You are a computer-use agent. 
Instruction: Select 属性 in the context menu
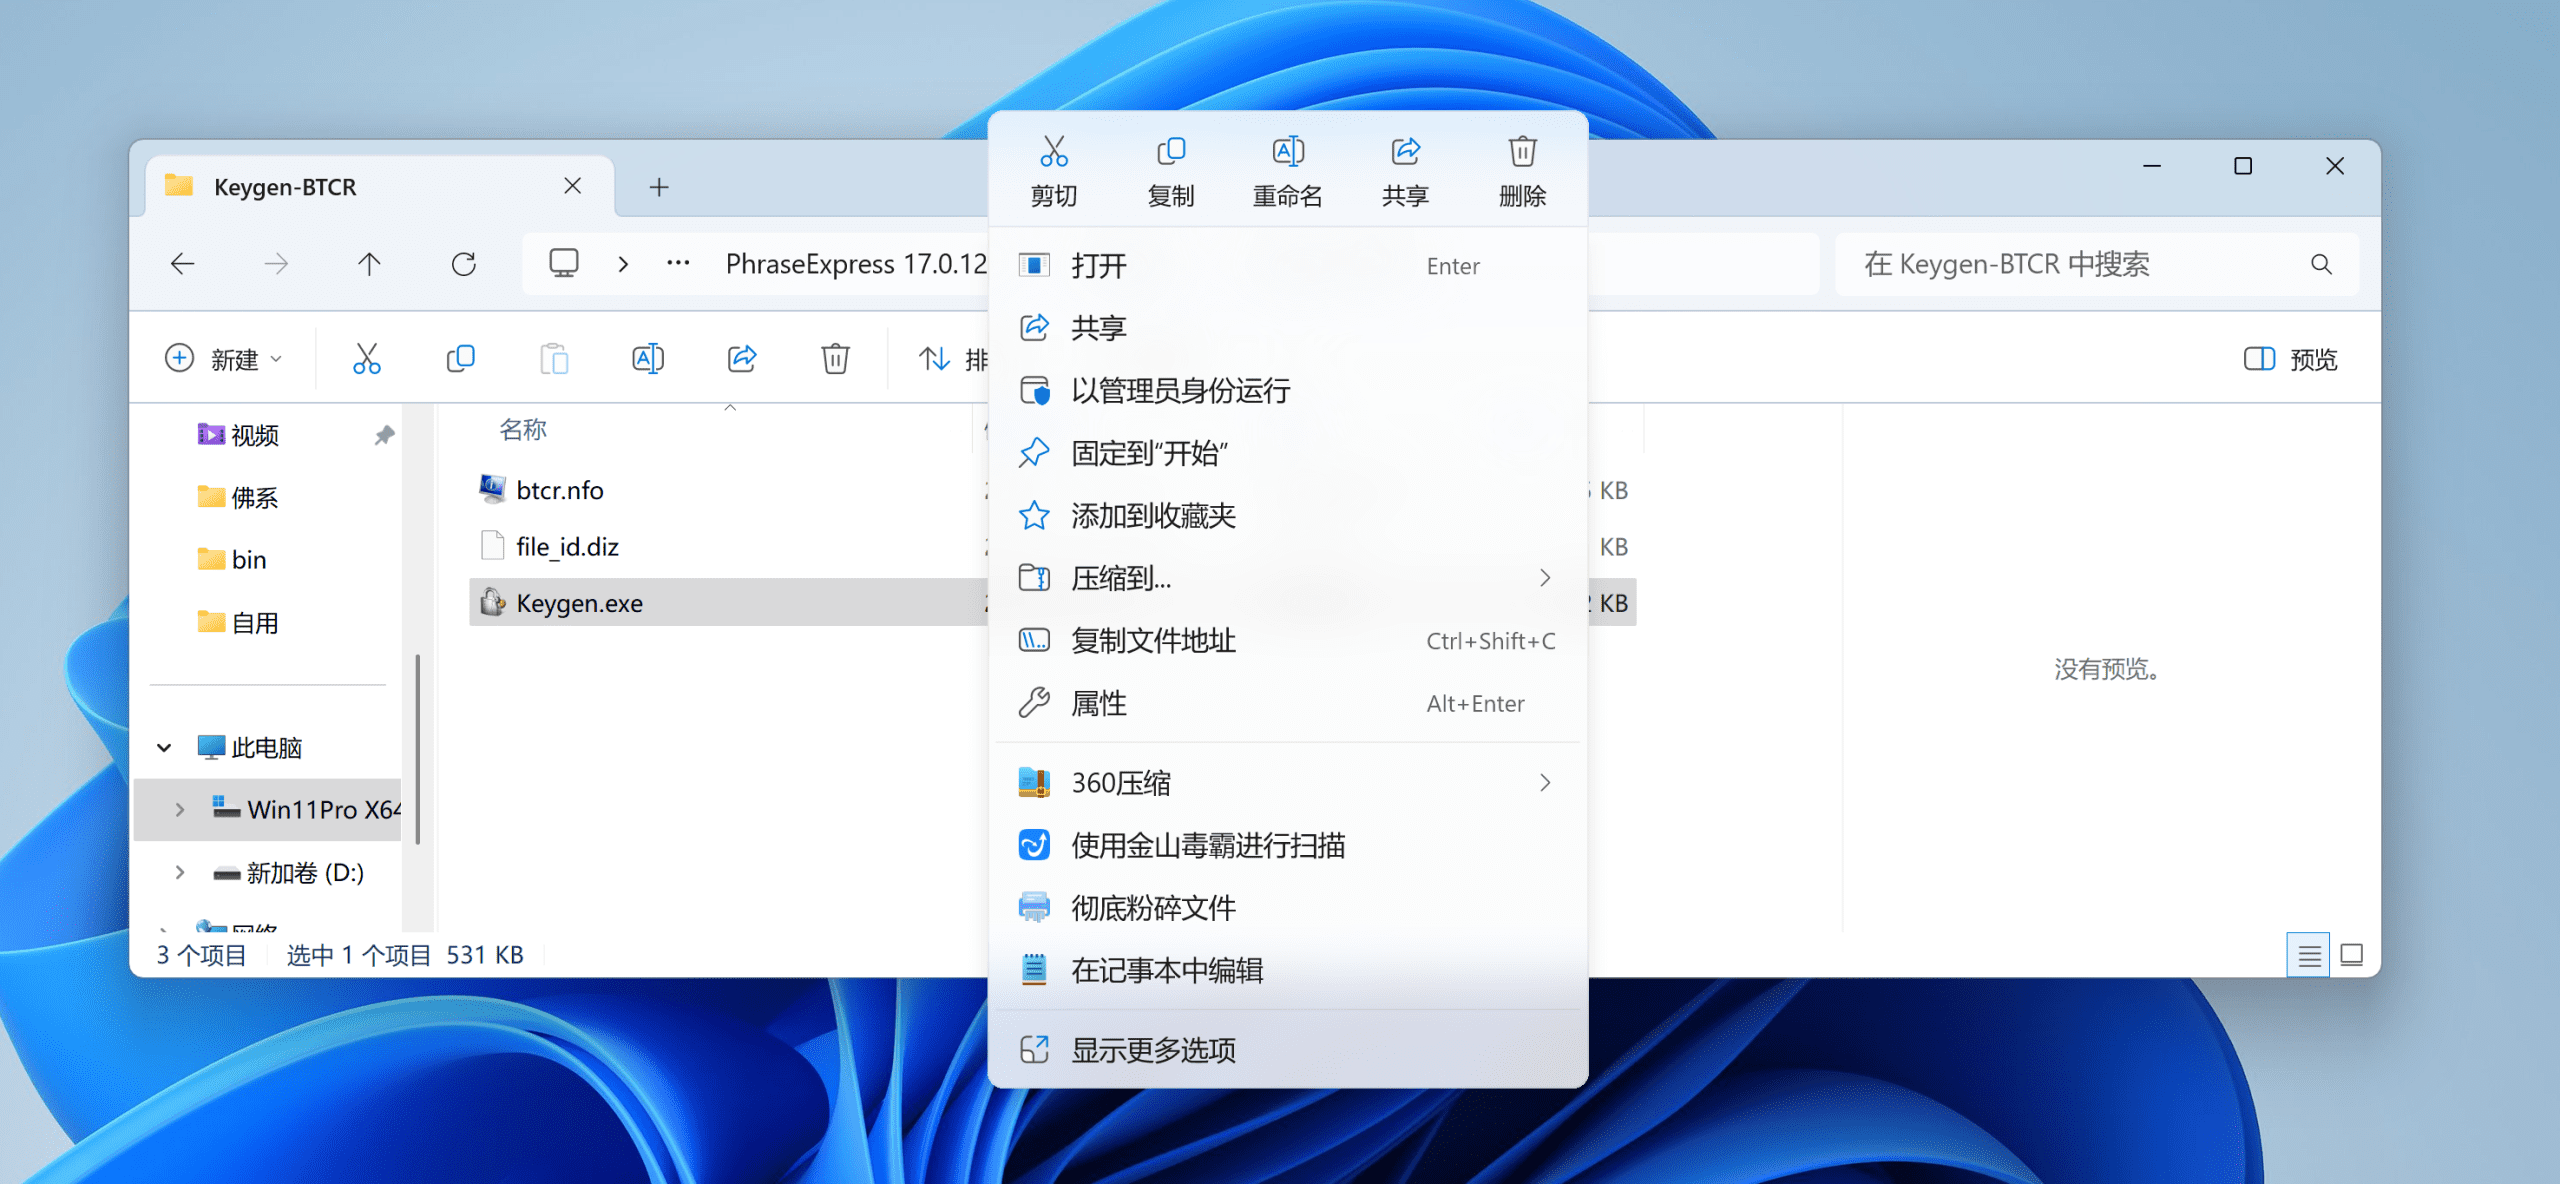[1098, 703]
